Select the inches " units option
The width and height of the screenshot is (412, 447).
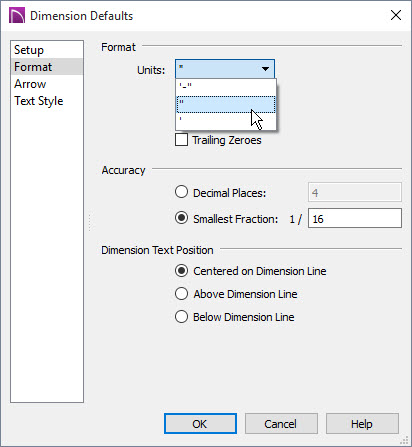[x=226, y=104]
